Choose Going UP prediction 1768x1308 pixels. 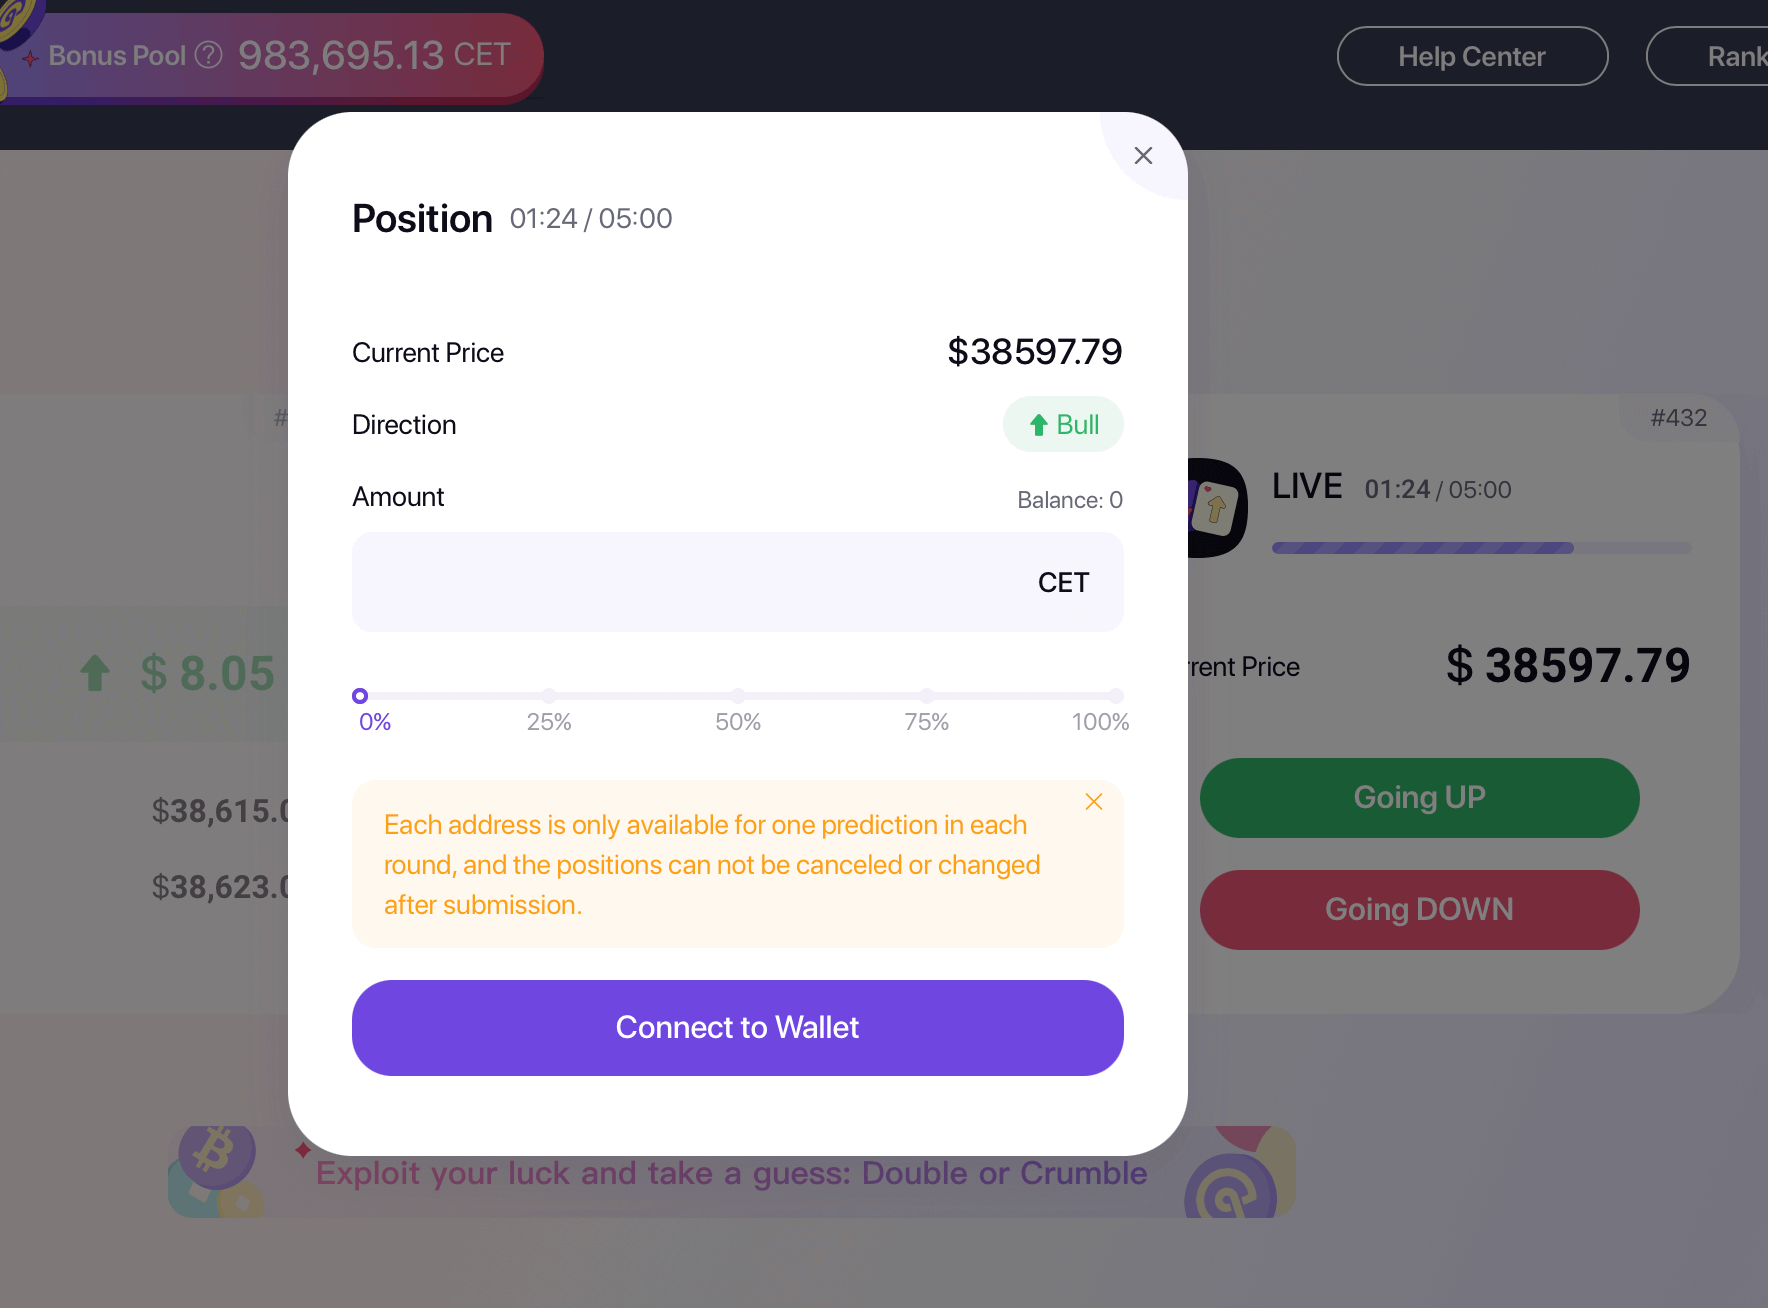(1420, 798)
